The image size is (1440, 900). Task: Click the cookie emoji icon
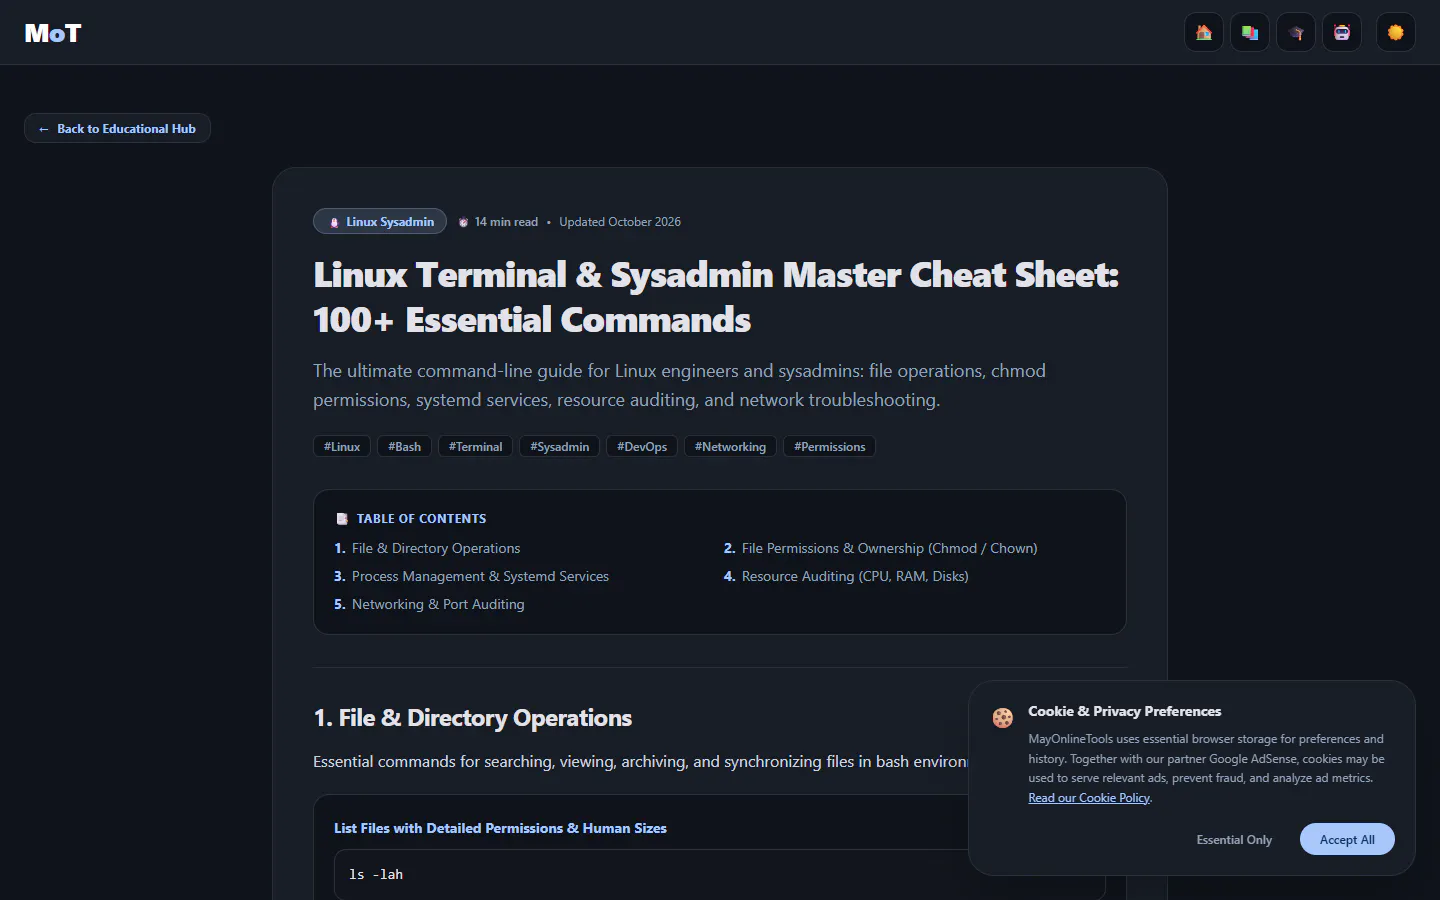point(1003,718)
